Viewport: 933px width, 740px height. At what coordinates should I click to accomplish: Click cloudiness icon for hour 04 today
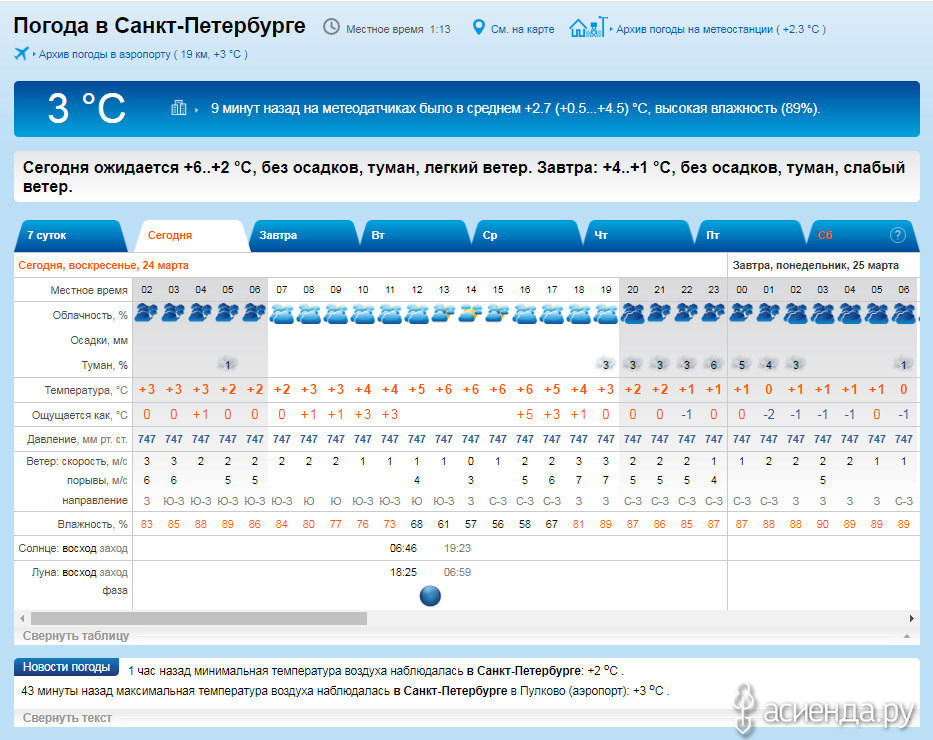coord(201,313)
